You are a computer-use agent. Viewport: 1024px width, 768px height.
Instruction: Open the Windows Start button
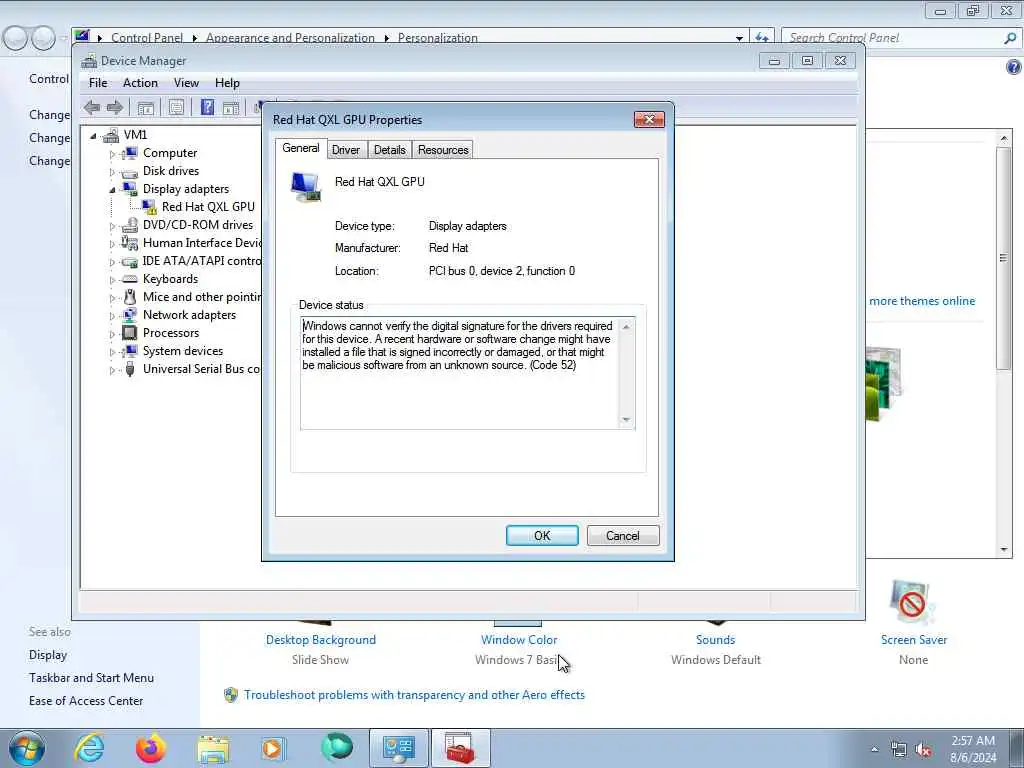(x=27, y=748)
